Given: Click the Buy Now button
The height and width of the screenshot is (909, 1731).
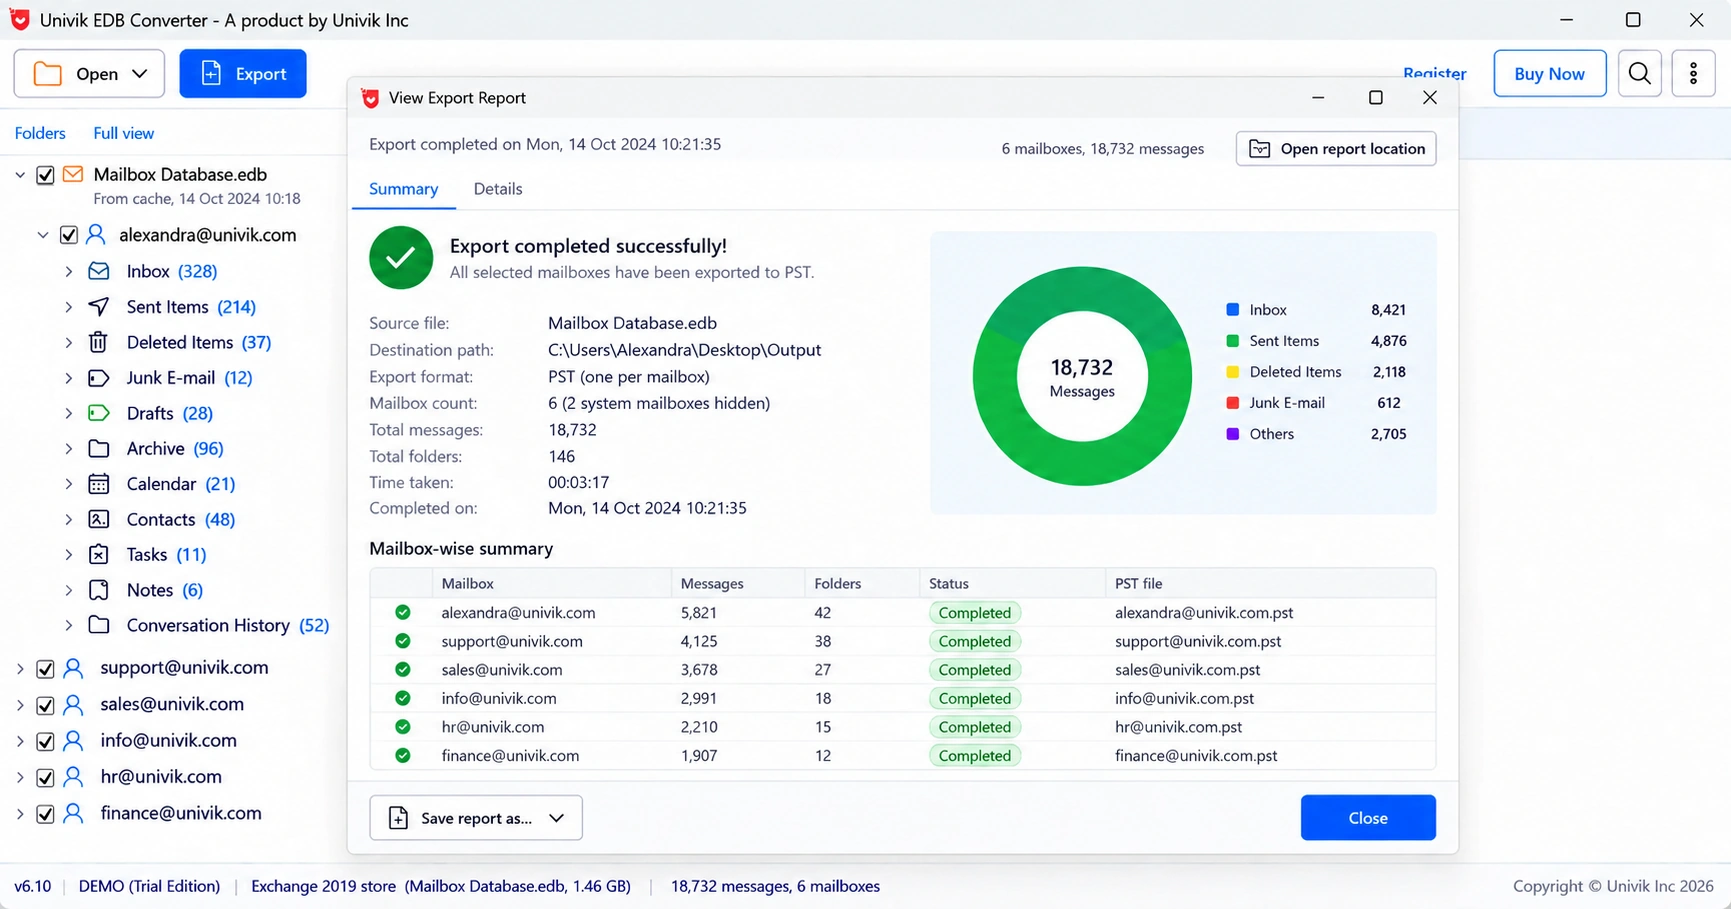Looking at the screenshot, I should click(1549, 73).
